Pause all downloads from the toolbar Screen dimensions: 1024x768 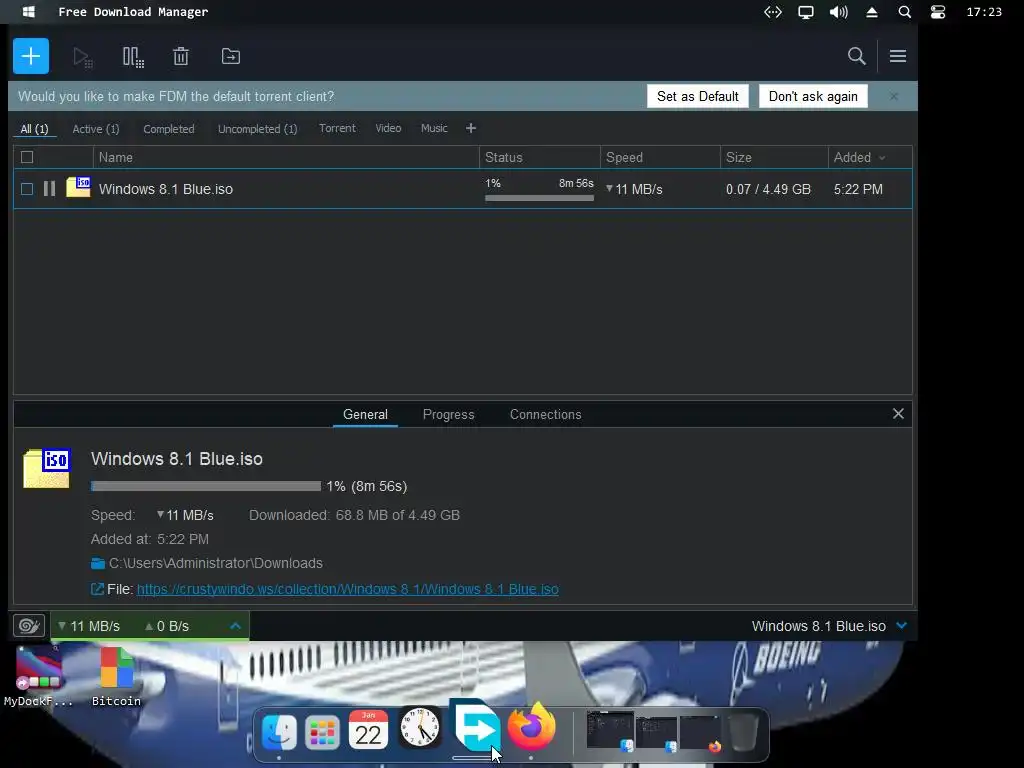pos(133,57)
